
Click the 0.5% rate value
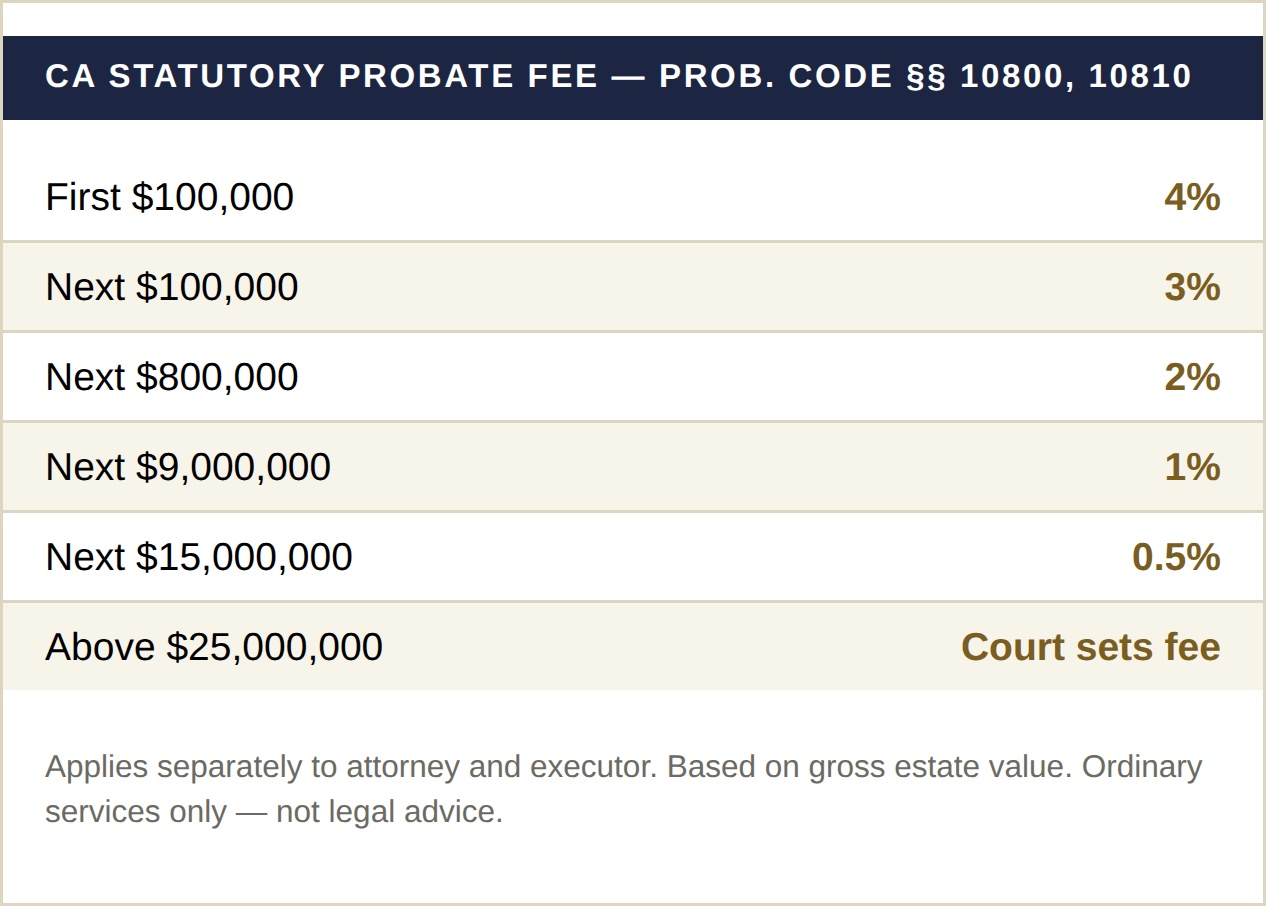pos(1176,557)
